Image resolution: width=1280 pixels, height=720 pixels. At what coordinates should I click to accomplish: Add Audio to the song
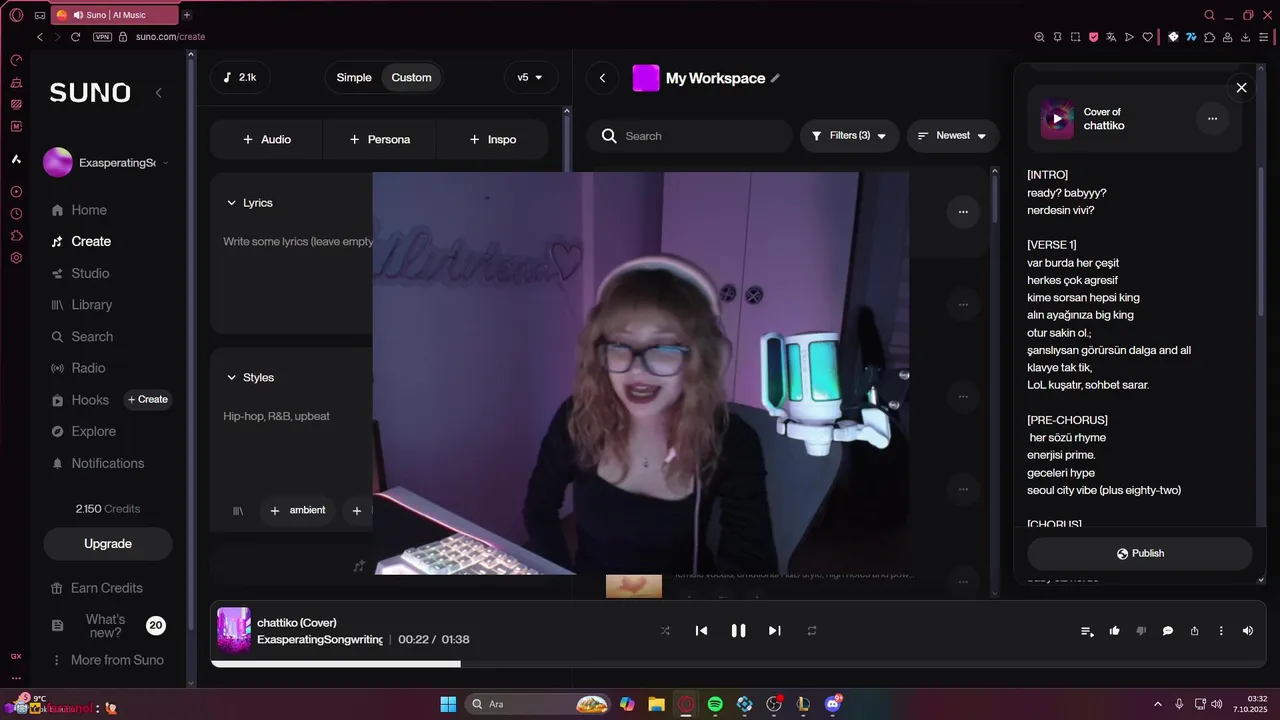tap(266, 140)
